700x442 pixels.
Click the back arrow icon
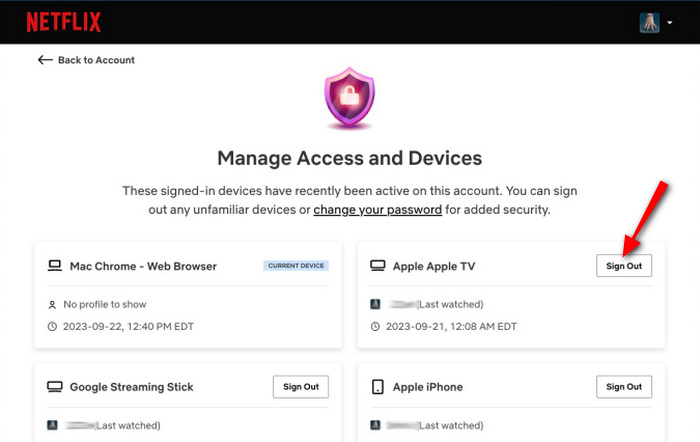coord(45,60)
